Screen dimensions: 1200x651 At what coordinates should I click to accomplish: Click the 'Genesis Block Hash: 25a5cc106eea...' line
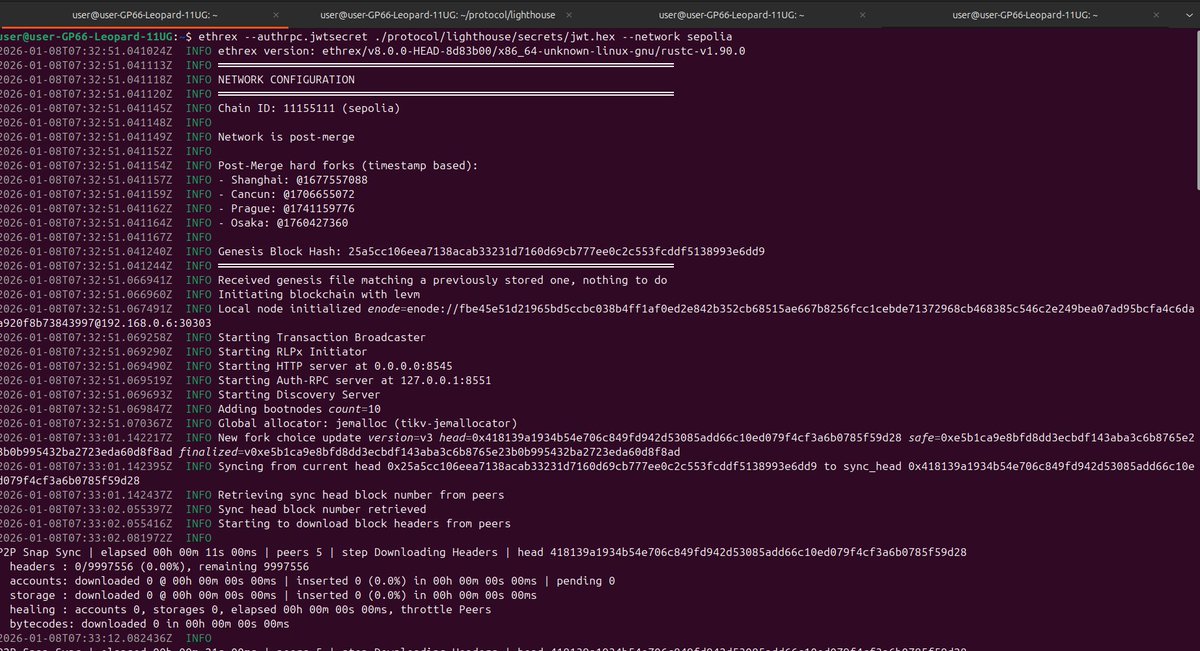(x=491, y=251)
